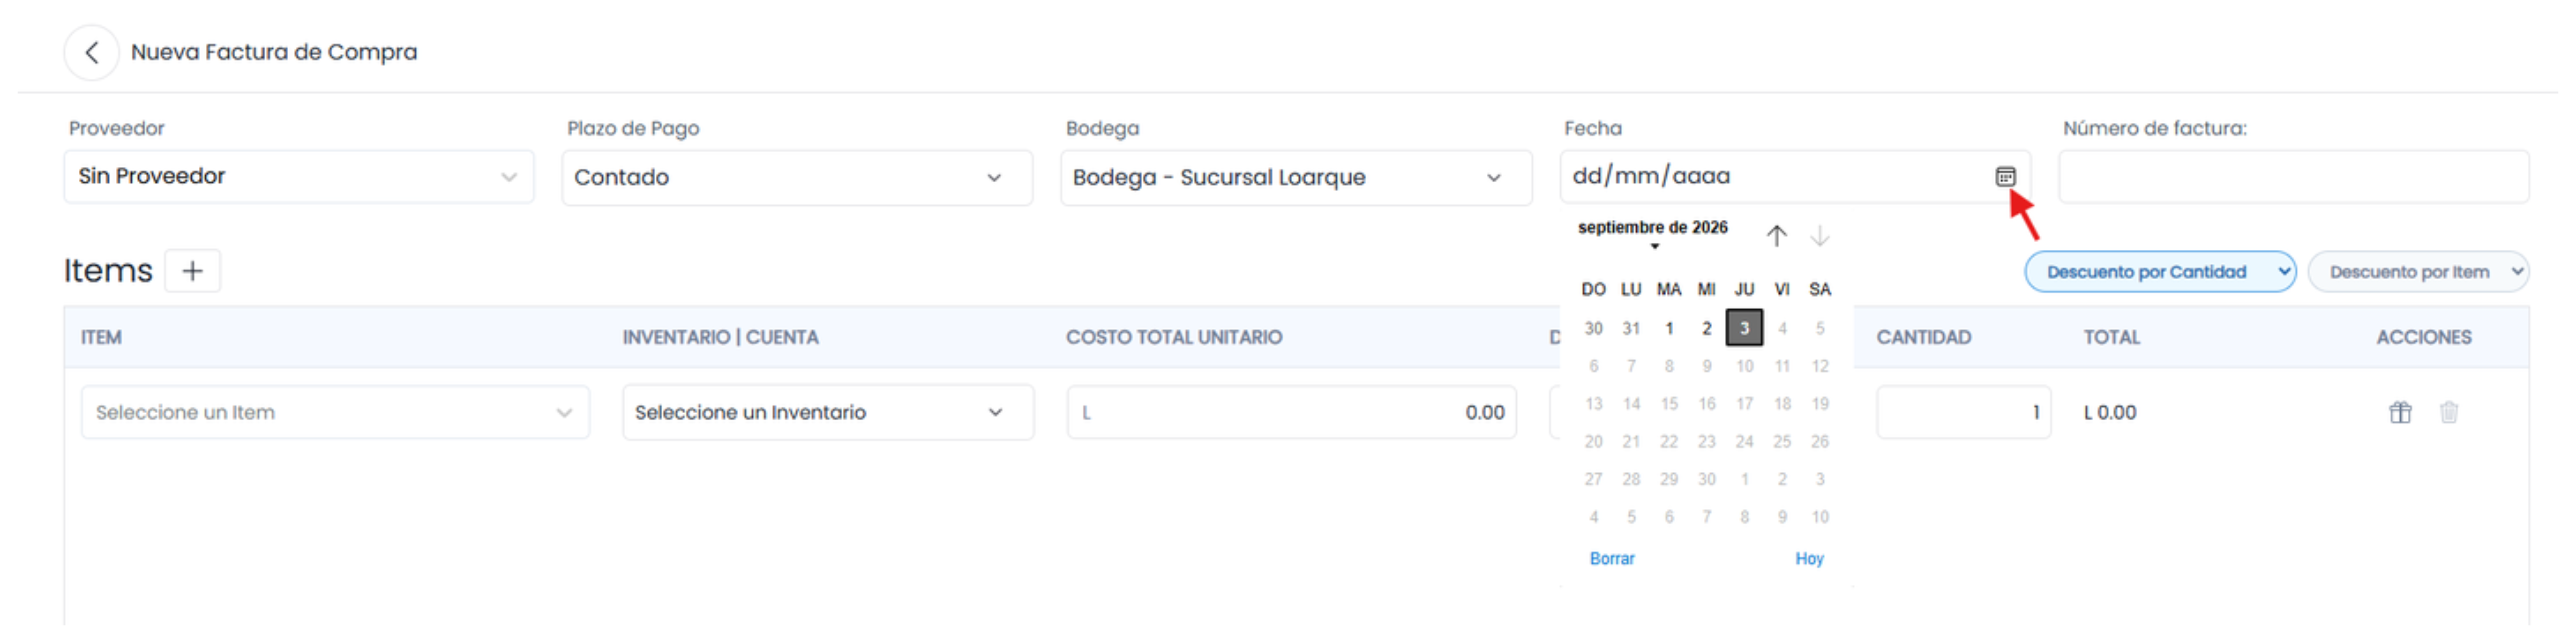This screenshot has height=643, width=2576.
Task: Click the Nueva Factura de Compra title
Action: point(274,52)
